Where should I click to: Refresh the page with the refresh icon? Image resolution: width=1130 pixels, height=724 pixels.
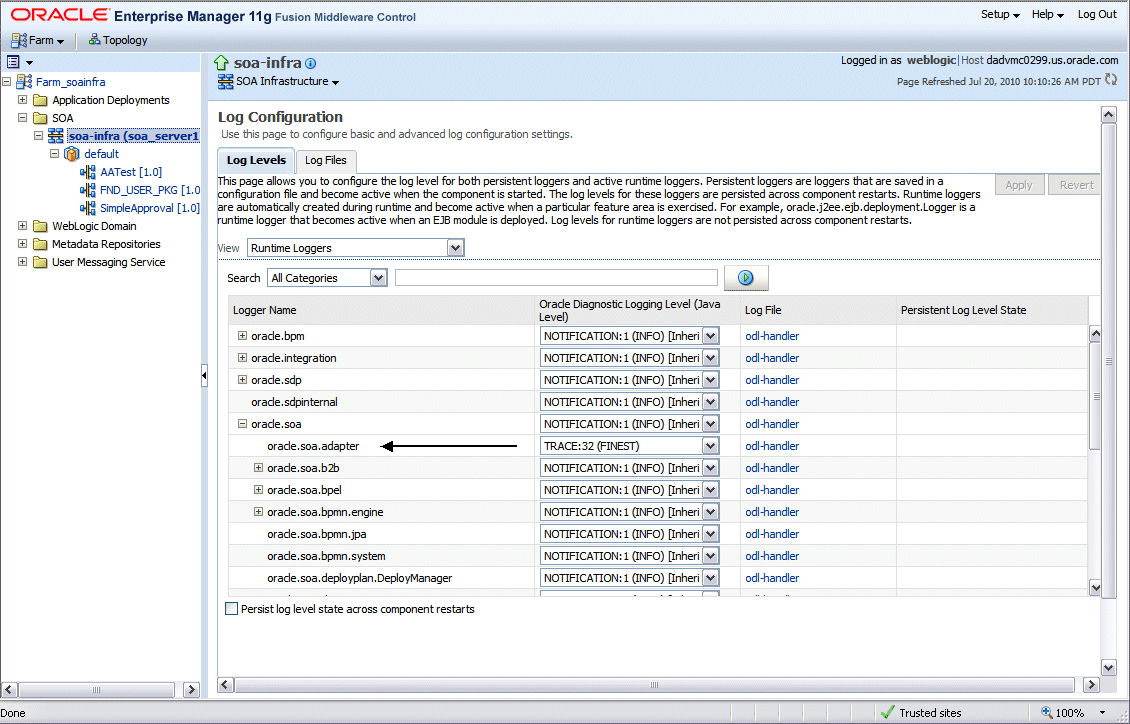tap(1111, 80)
